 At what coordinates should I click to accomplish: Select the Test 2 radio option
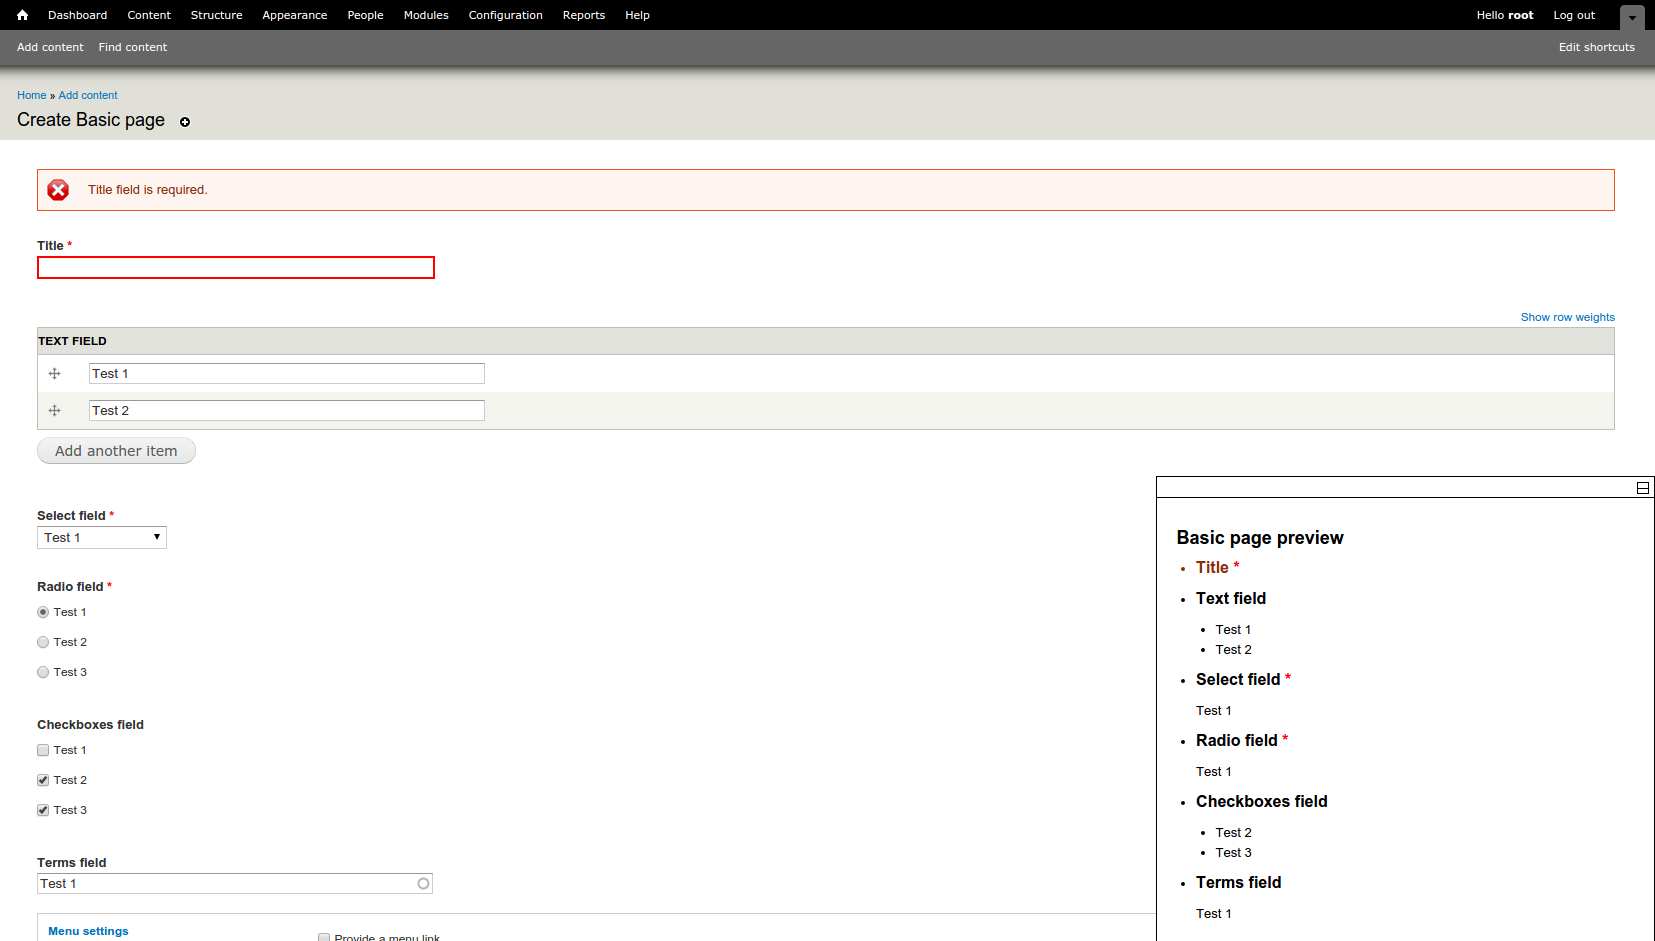[43, 642]
